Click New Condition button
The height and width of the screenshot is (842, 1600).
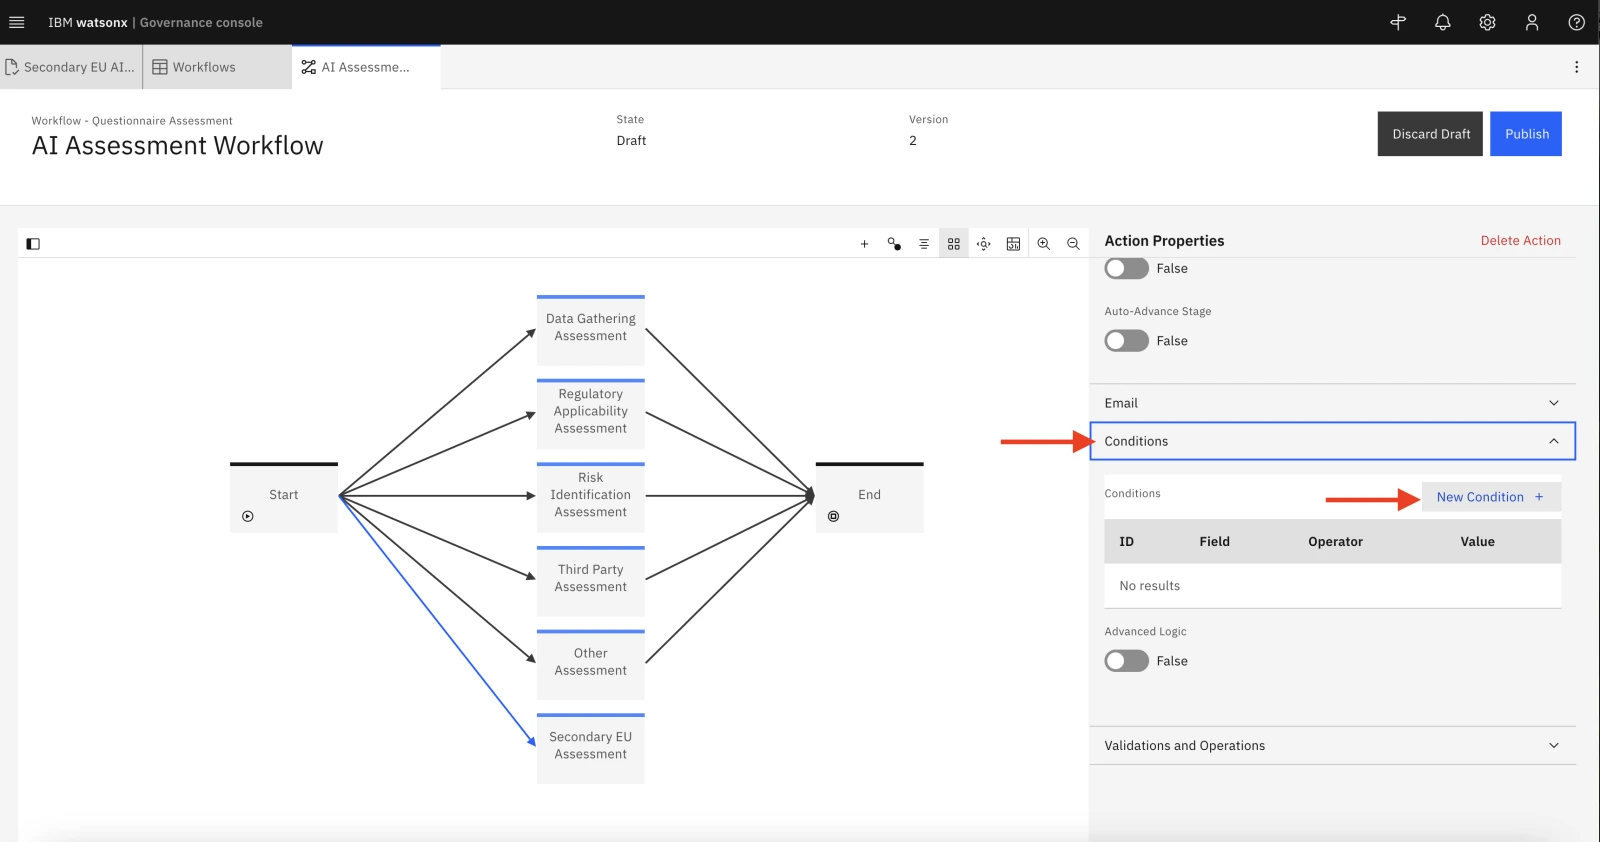tap(1490, 497)
